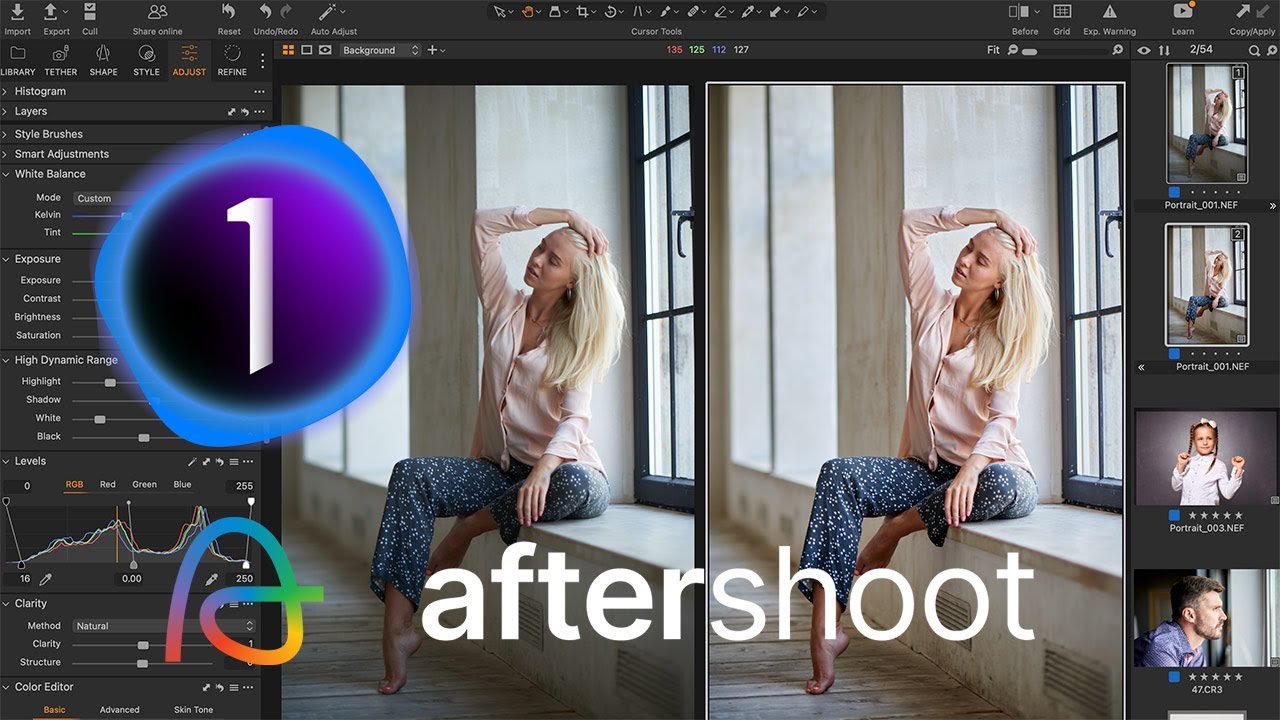Viewport: 1280px width, 720px height.
Task: Open Color Editor Skin Tone tab
Action: (194, 710)
